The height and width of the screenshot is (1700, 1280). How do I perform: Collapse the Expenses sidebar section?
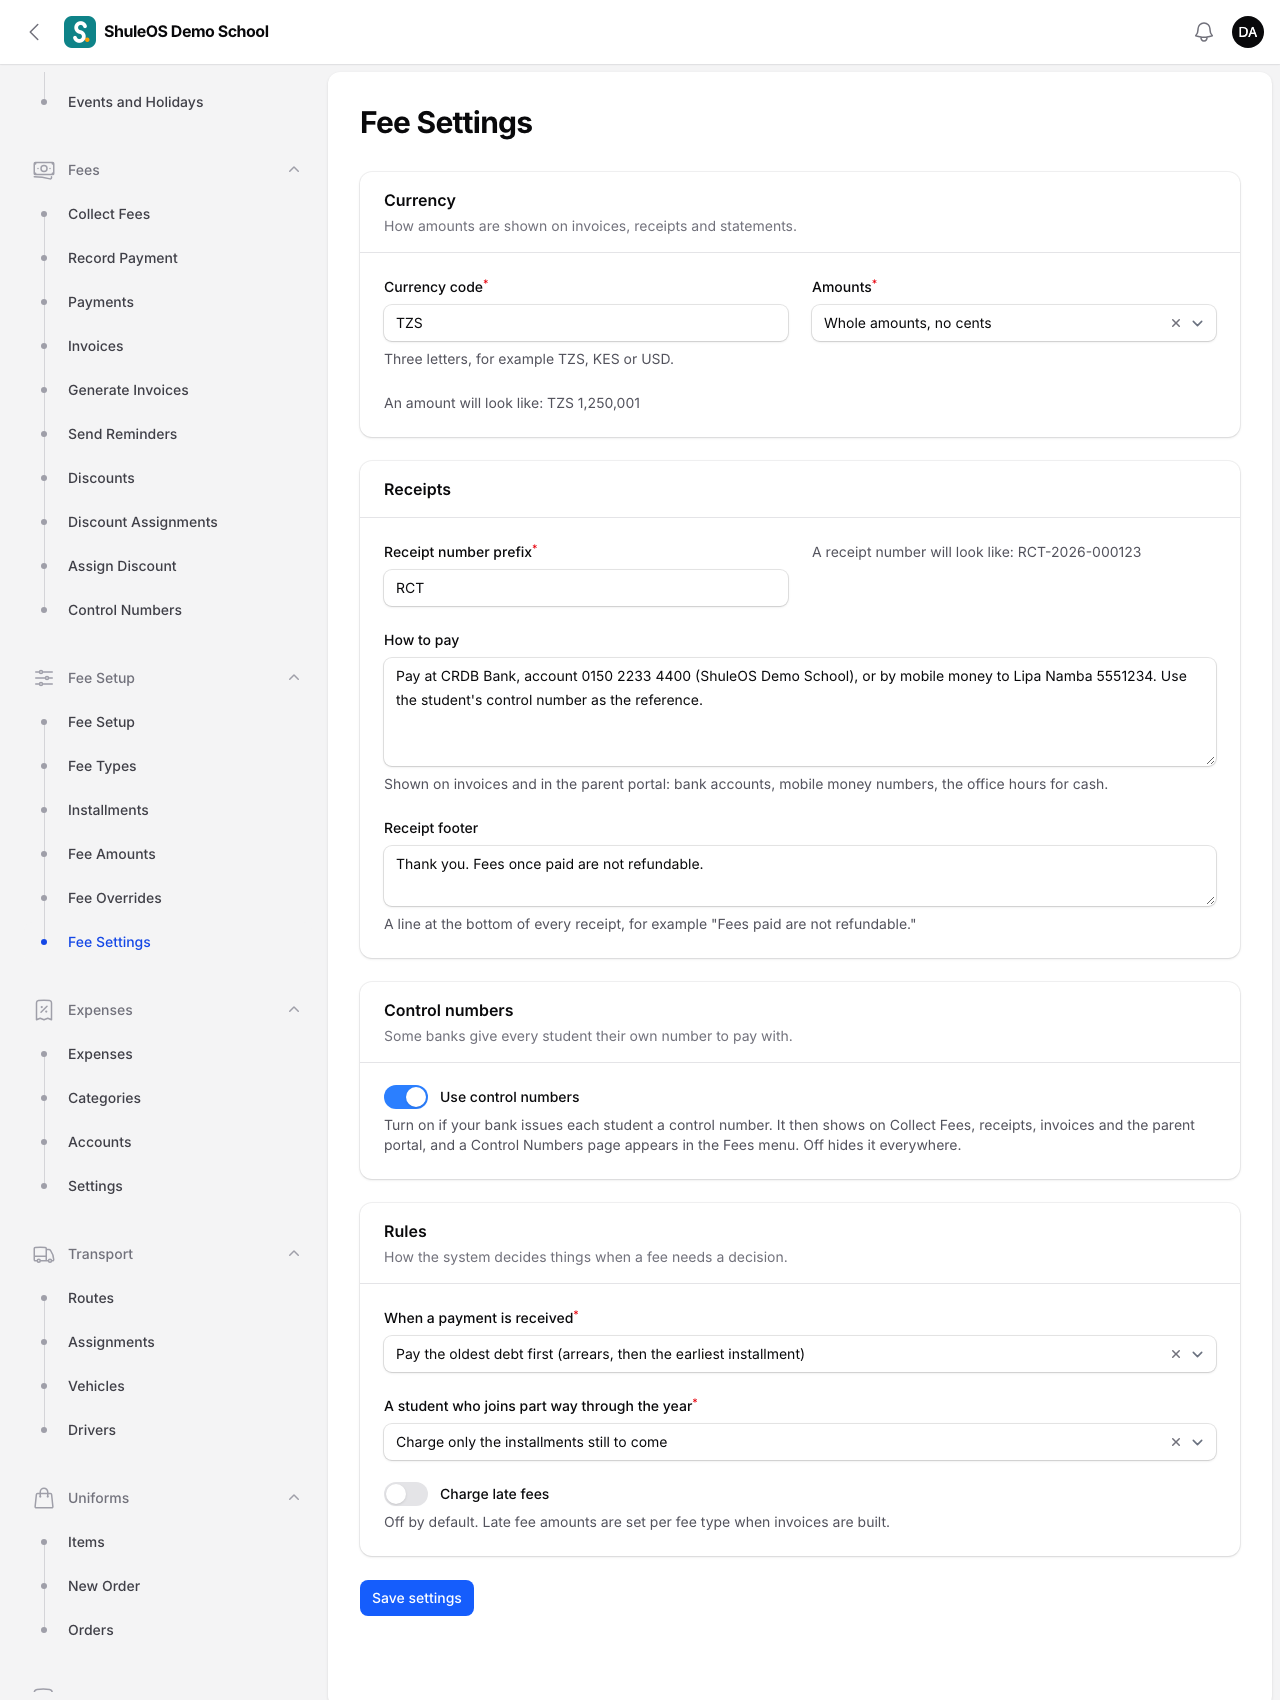294,1010
